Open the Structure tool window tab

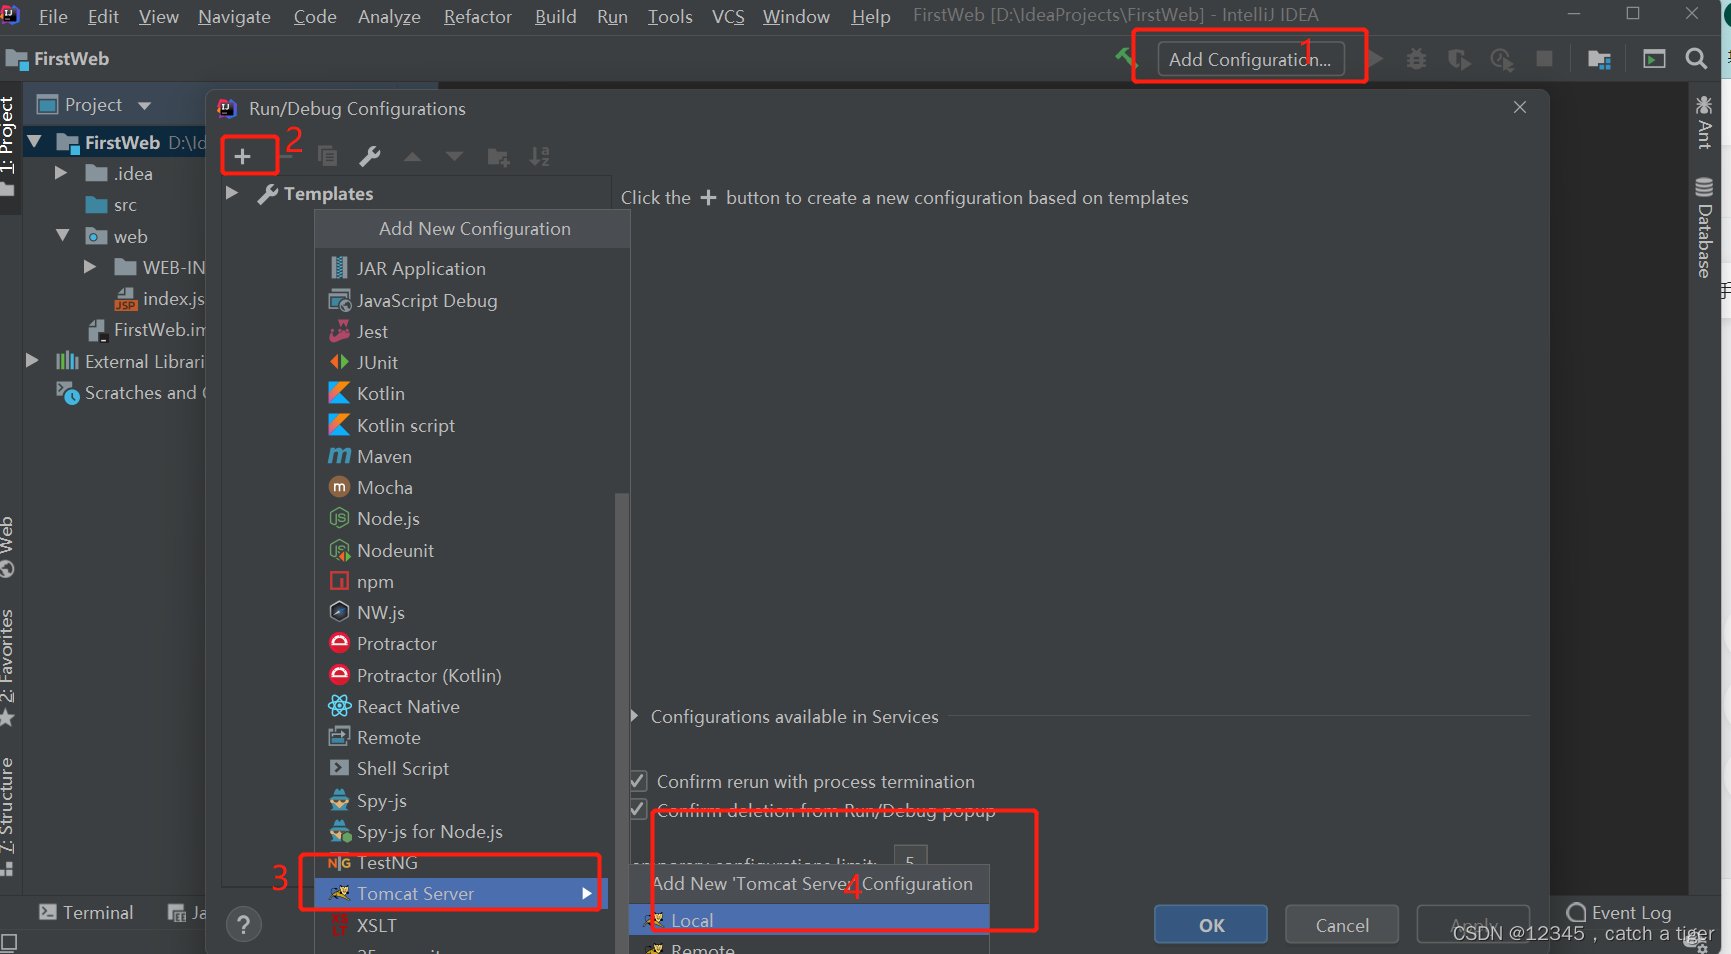click(8, 816)
